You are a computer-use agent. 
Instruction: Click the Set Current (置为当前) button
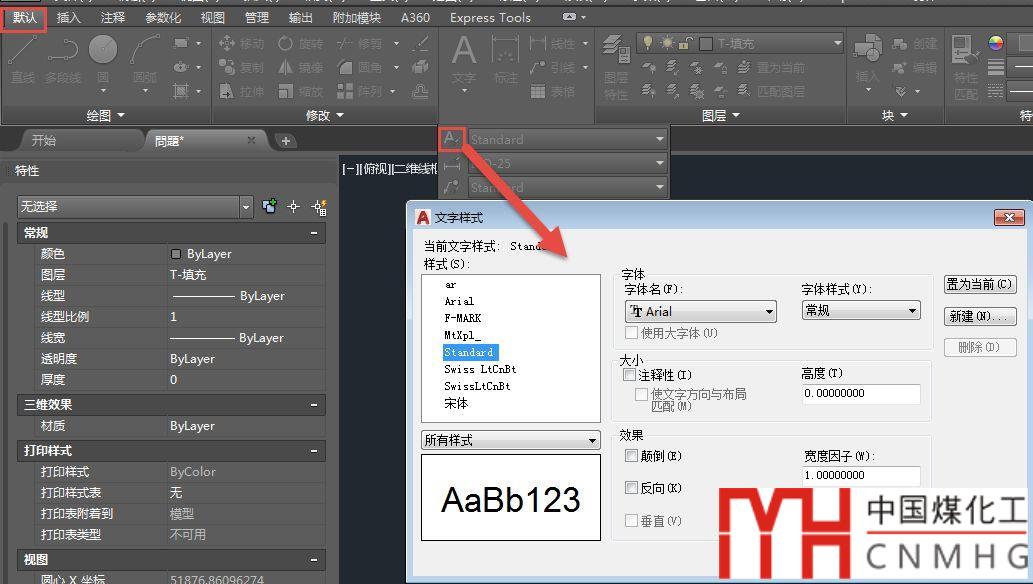979,284
